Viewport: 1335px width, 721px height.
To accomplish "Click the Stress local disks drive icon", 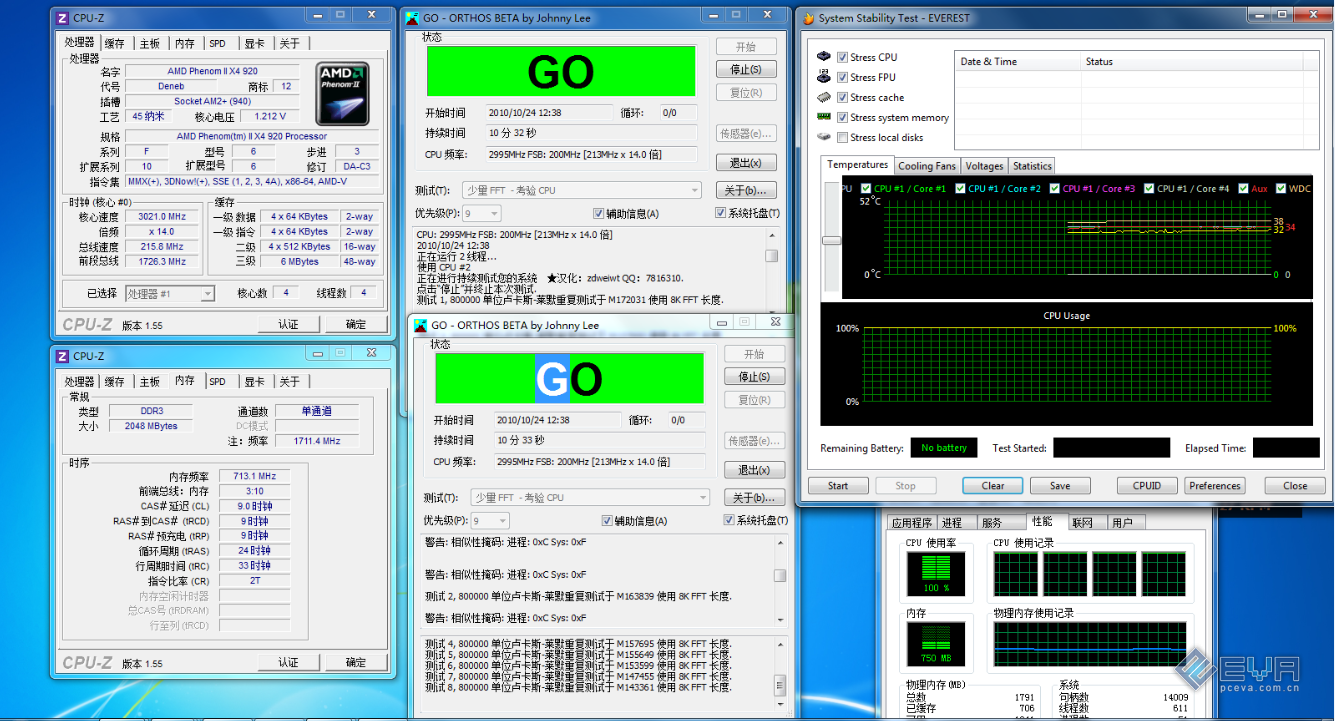I will [824, 137].
